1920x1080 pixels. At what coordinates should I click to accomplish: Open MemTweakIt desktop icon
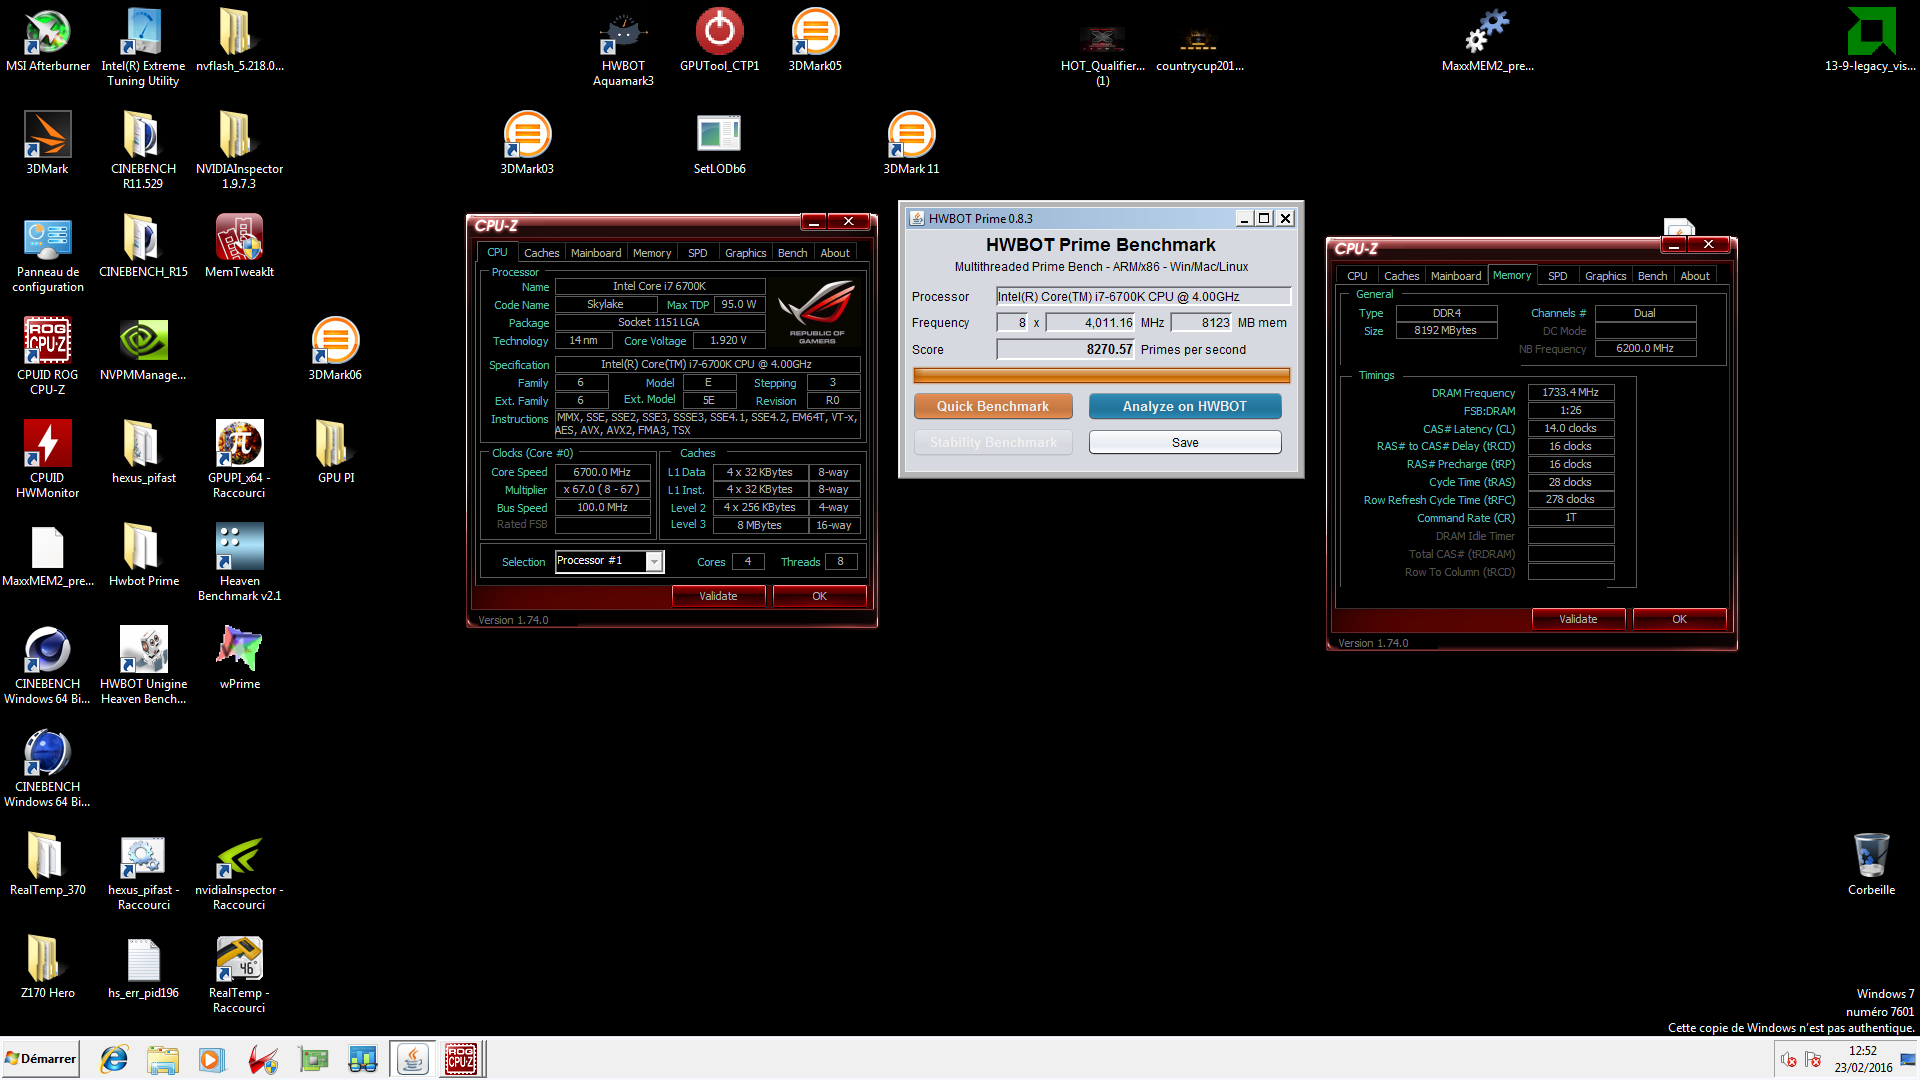point(239,246)
